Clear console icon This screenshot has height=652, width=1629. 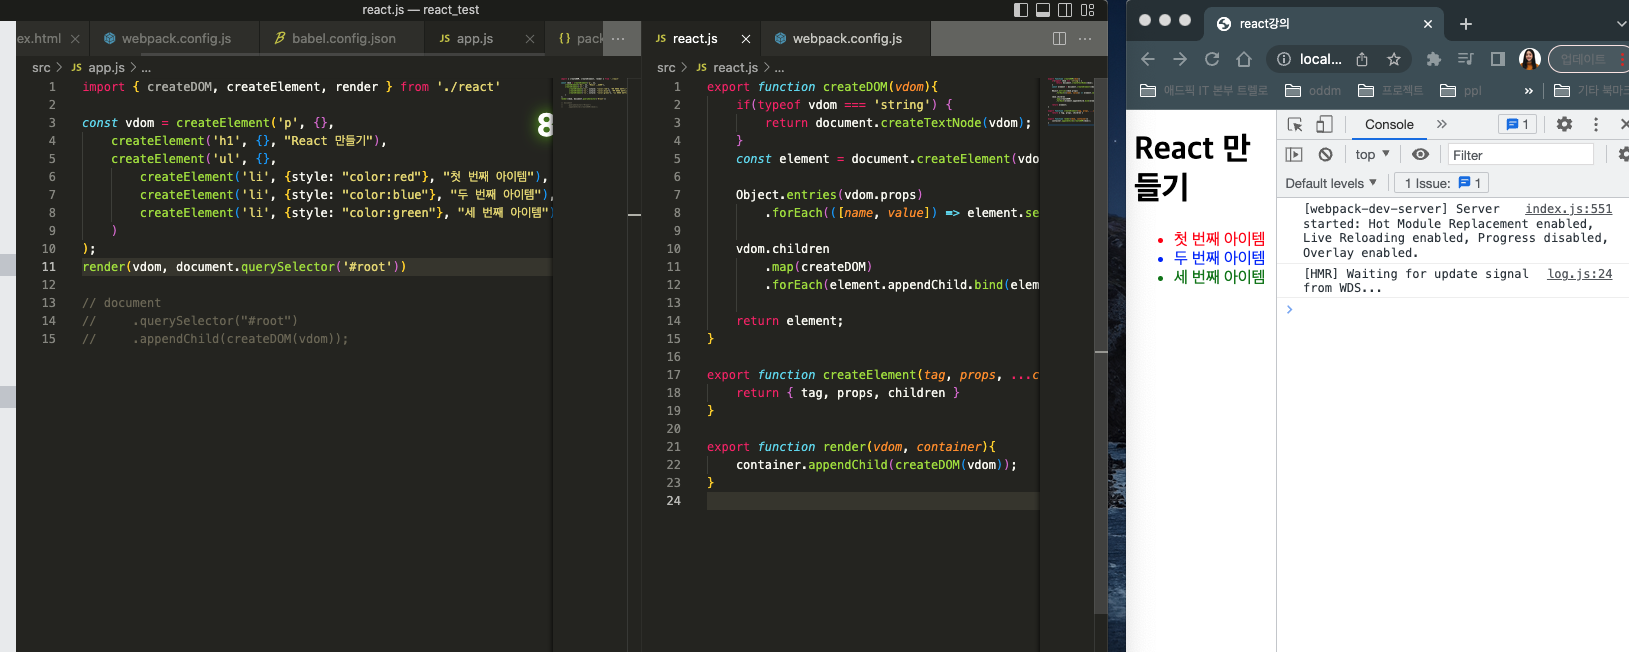1325,154
